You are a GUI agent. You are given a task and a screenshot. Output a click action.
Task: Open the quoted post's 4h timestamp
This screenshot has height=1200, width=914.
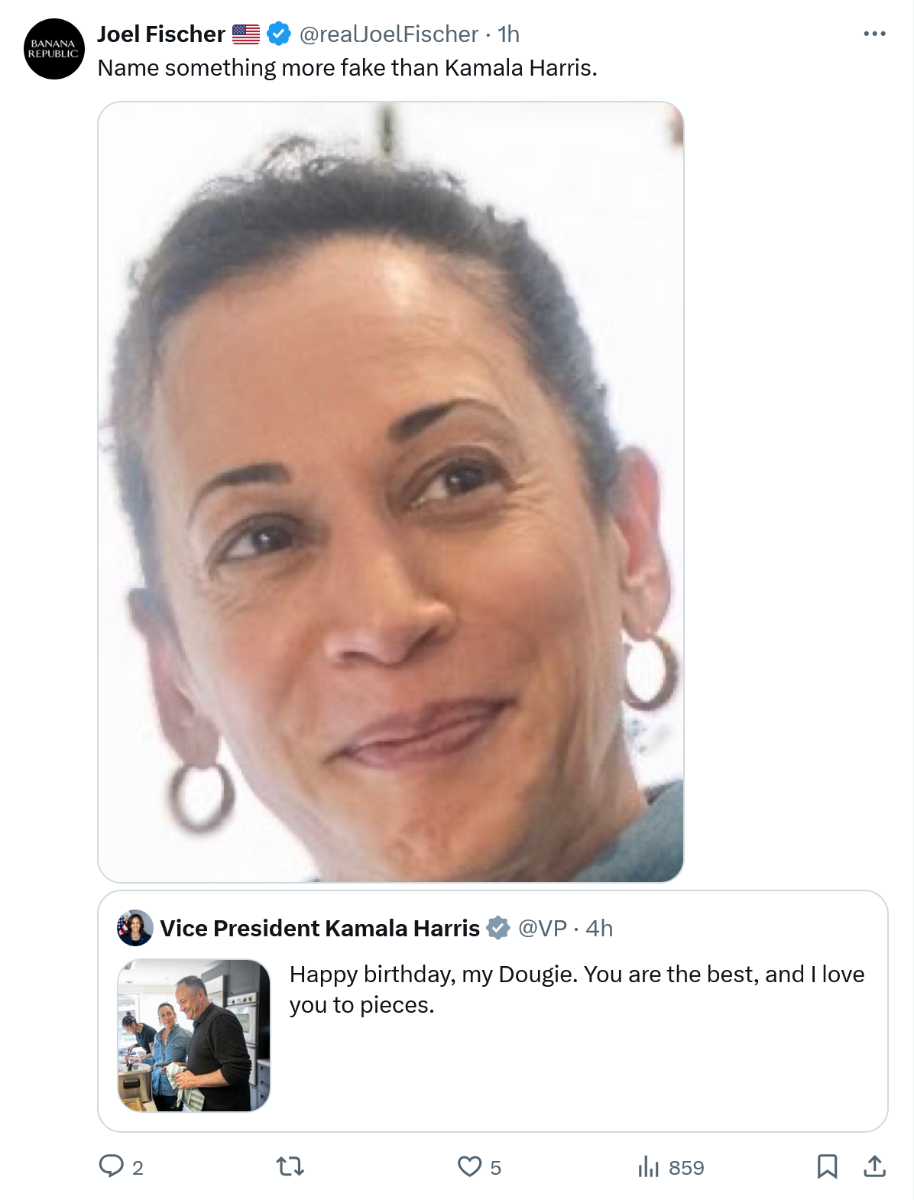[x=599, y=928]
